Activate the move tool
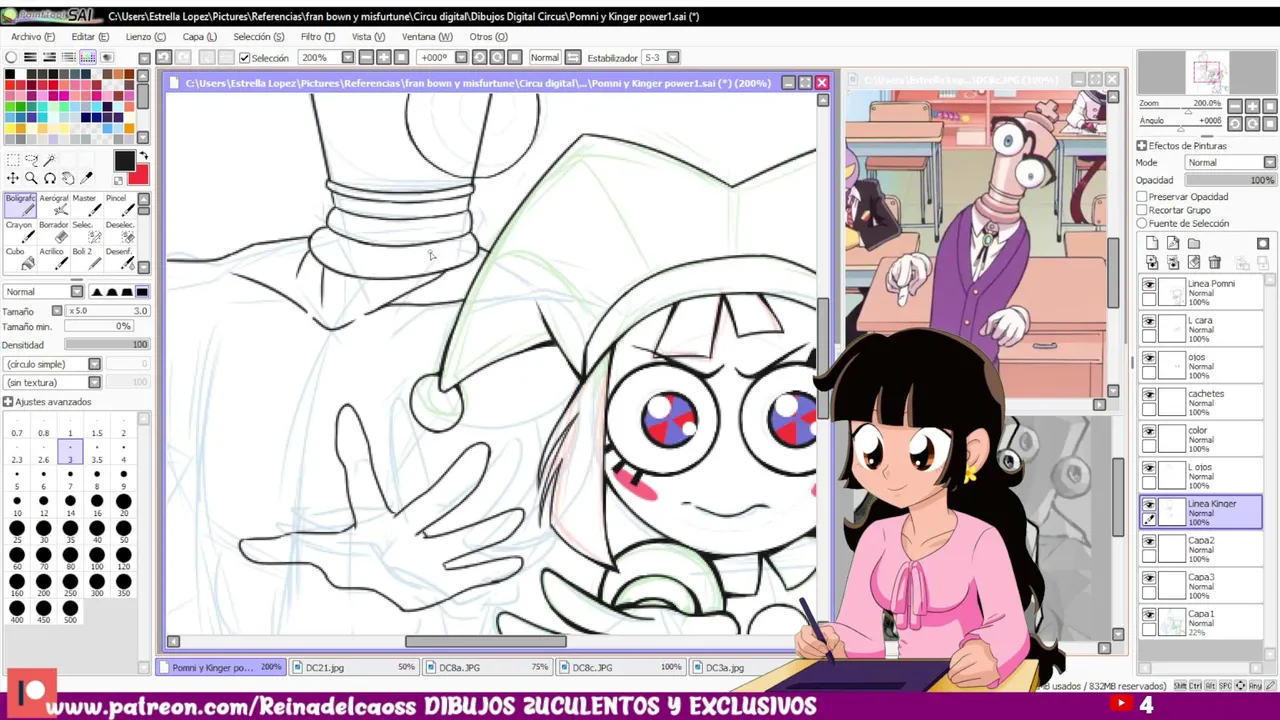This screenshot has height=720, width=1280. tap(13, 178)
